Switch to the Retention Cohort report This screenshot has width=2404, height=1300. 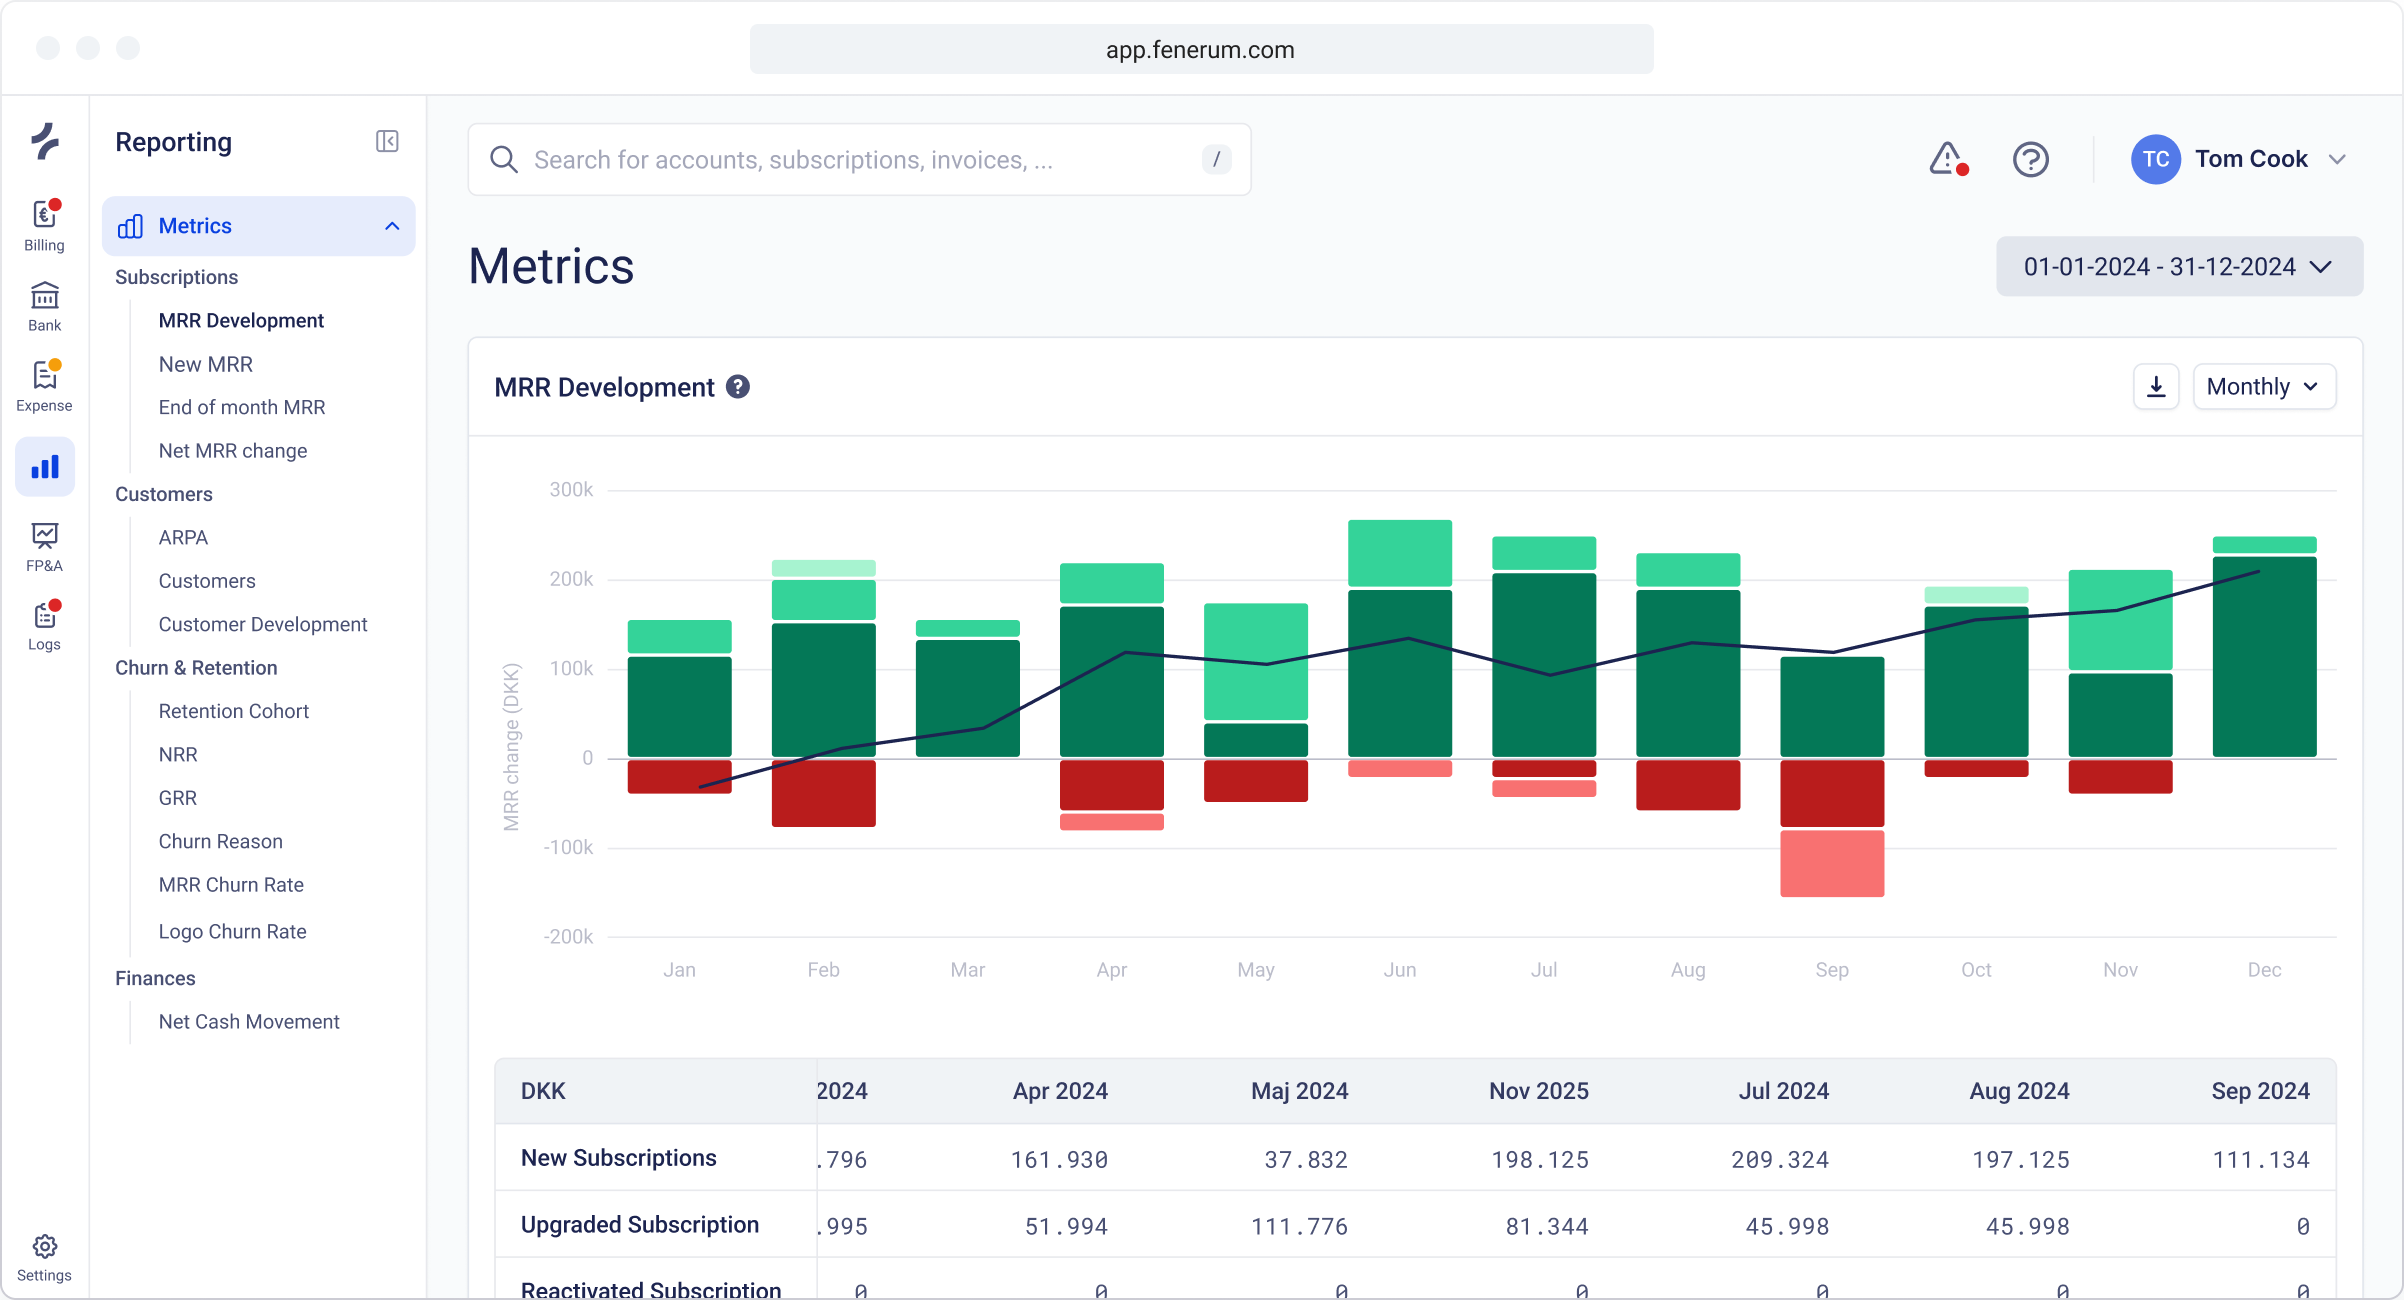234,711
